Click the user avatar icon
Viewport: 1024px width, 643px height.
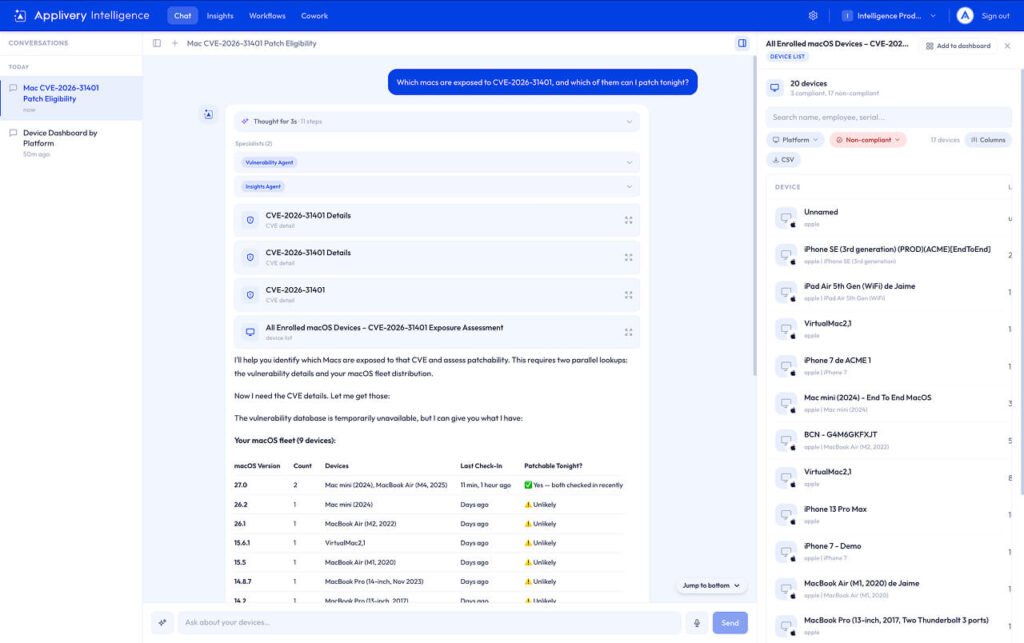(965, 16)
